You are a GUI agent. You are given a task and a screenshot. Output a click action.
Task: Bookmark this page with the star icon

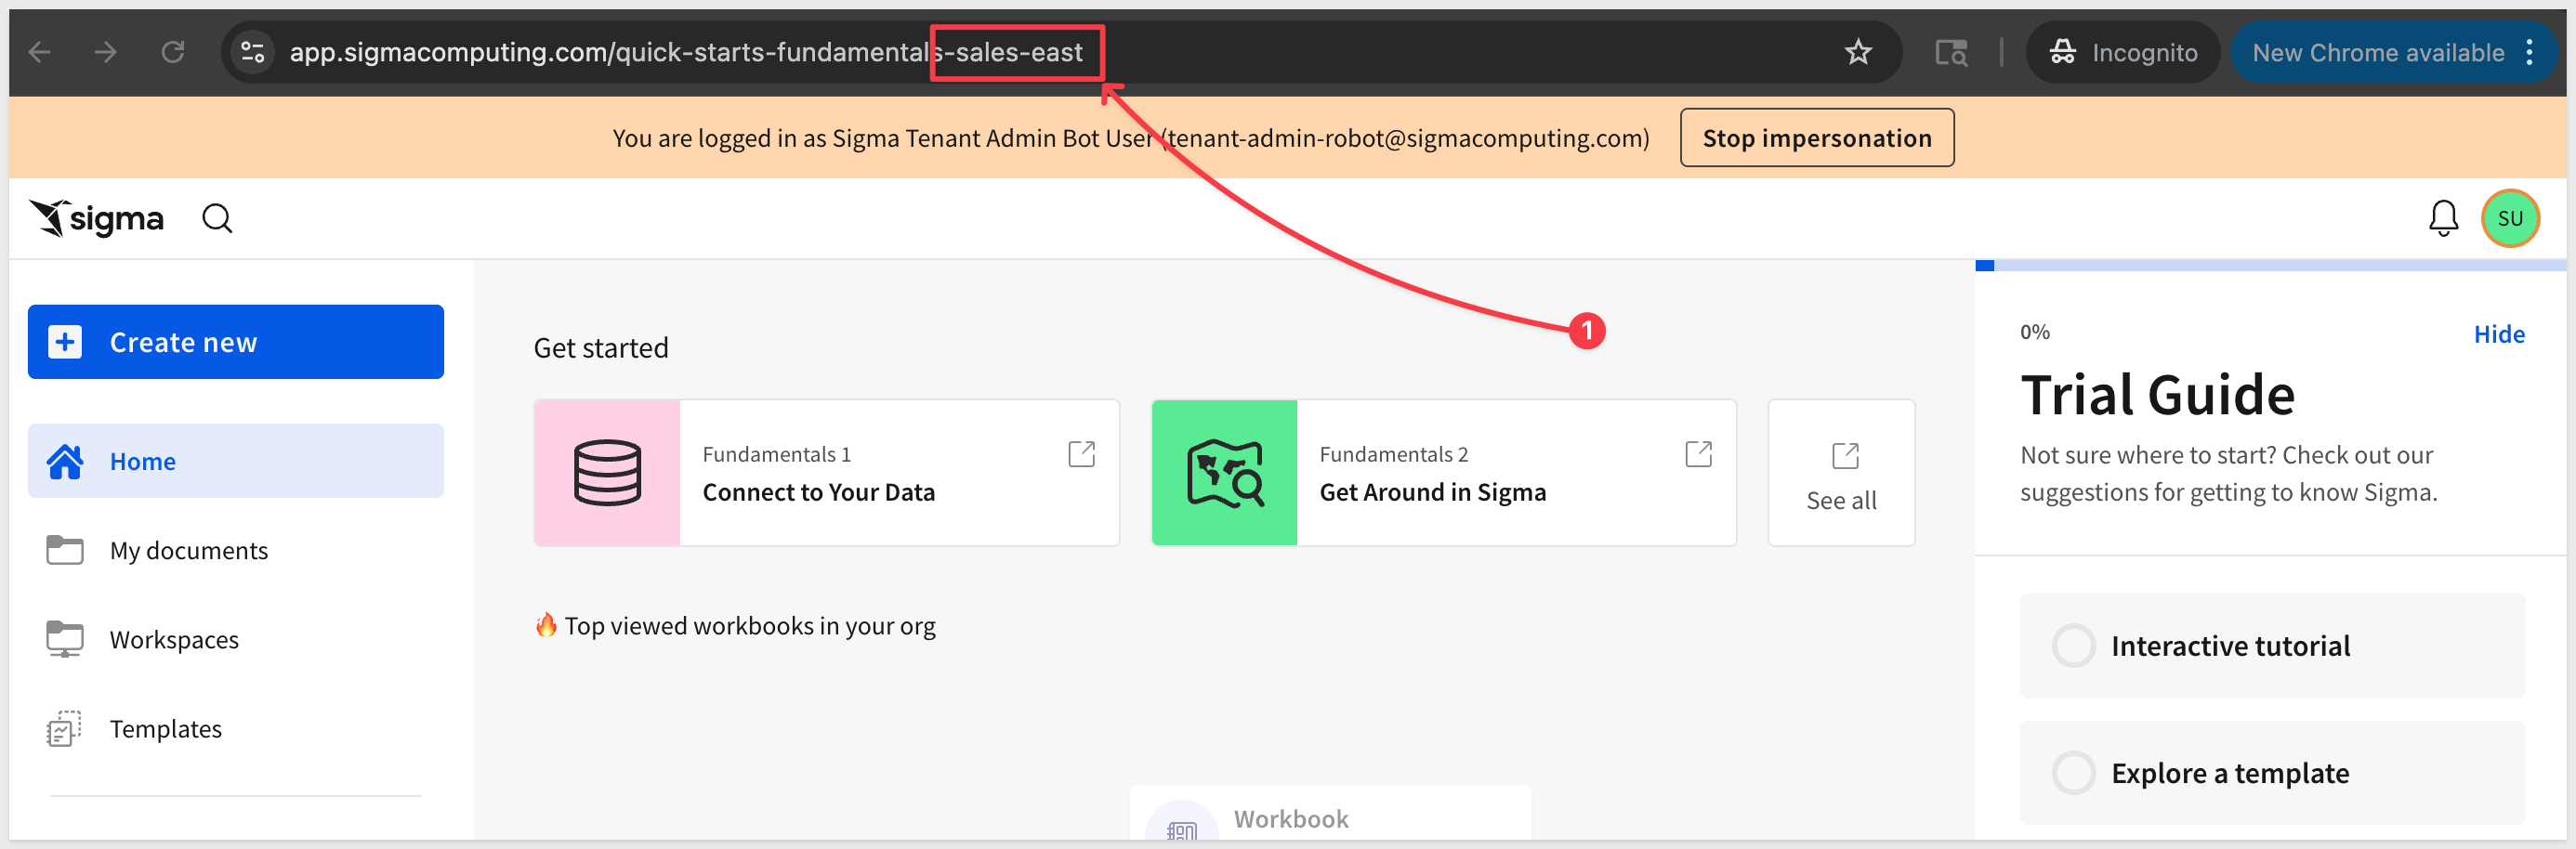(1858, 52)
